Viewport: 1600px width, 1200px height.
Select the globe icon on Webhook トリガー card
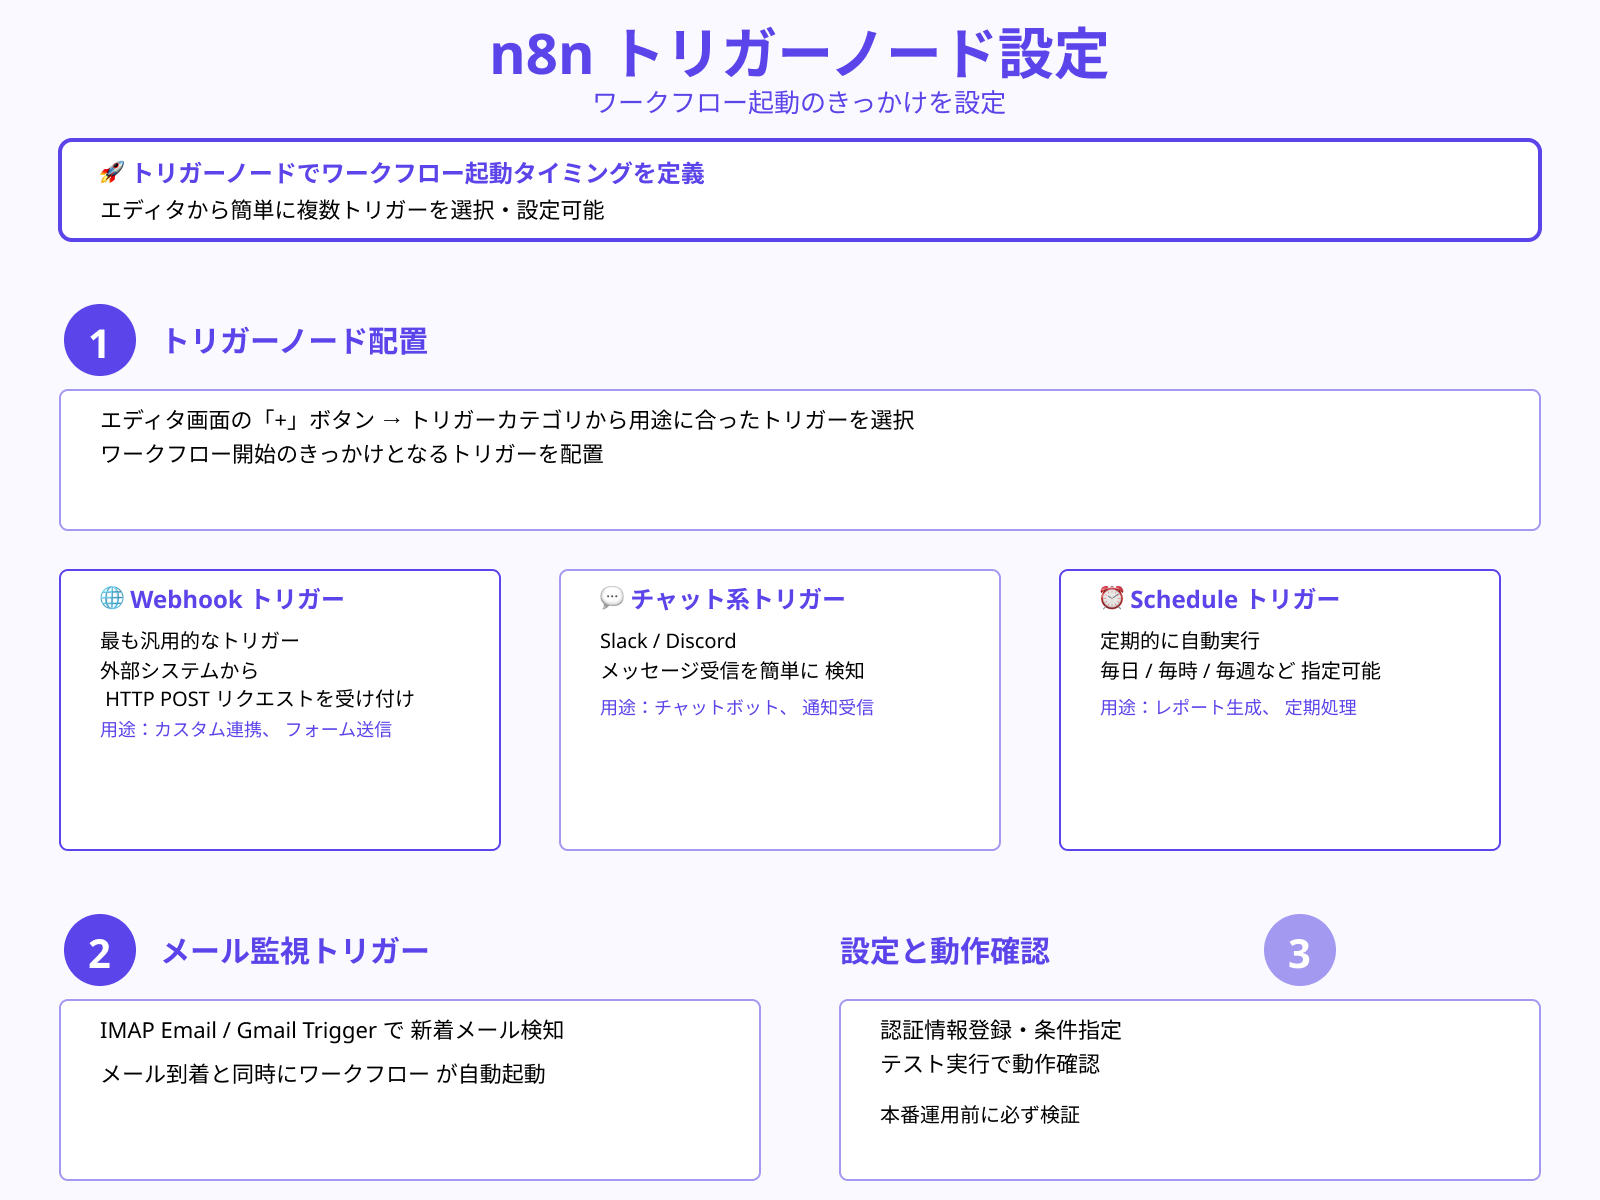[113, 599]
